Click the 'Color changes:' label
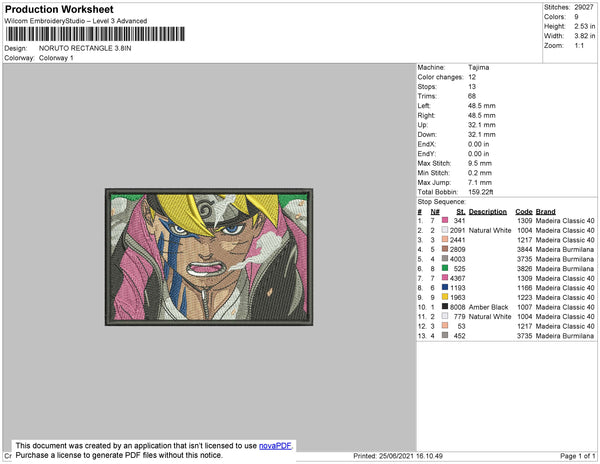Screen dimensions: 600x464 pos(440,77)
